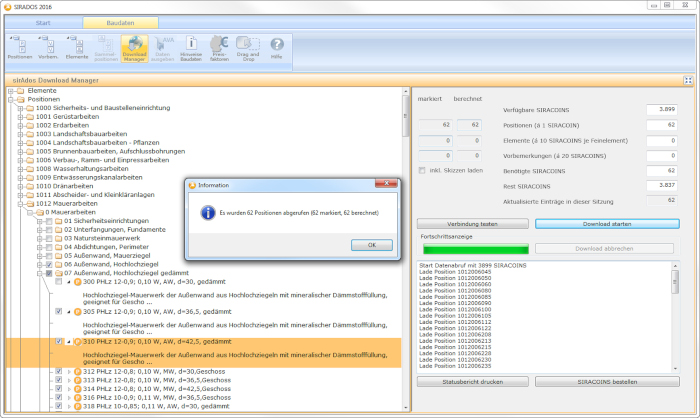This screenshot has height=418, width=700.
Task: Click the Verfügbare SIRACOINS value field
Action: tap(660, 108)
